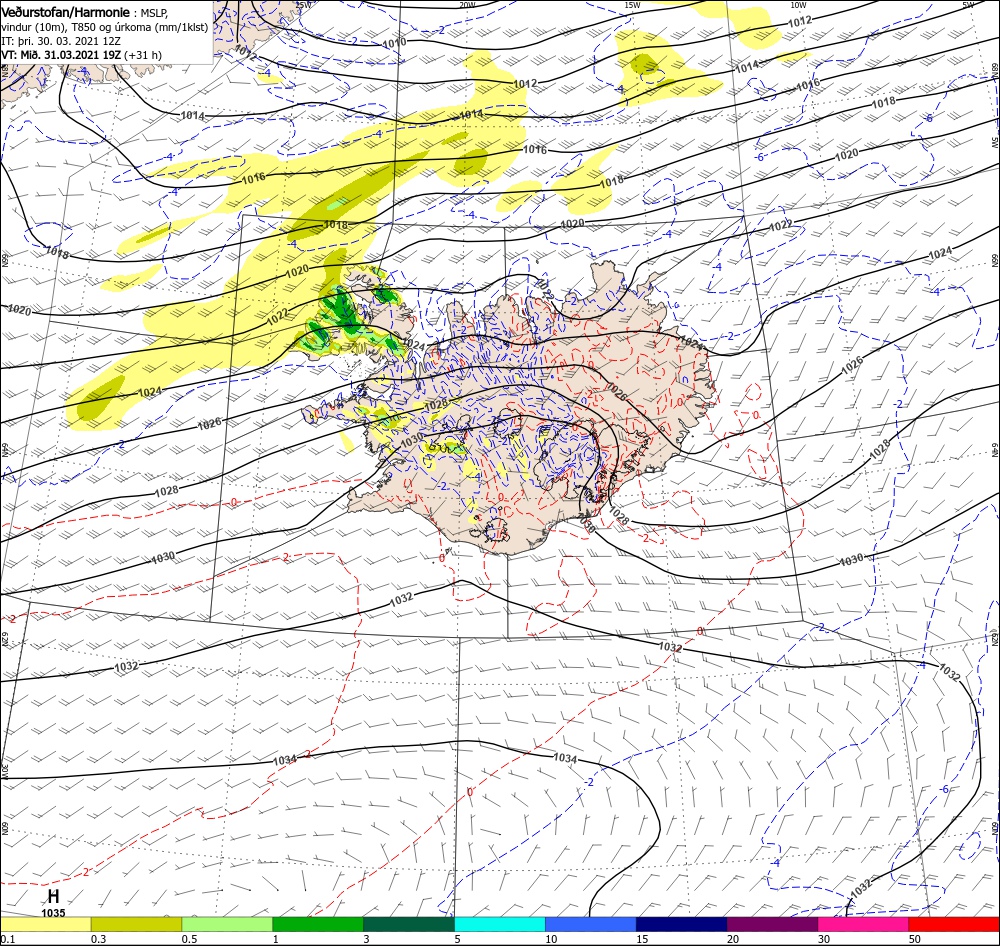Pick the light green 0.5 mm legend swatch

coord(227,925)
